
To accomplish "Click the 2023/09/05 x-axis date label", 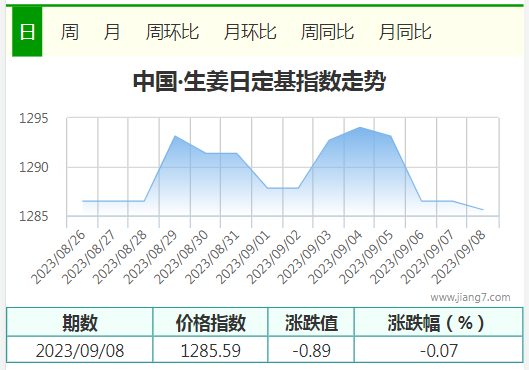I will (x=366, y=257).
